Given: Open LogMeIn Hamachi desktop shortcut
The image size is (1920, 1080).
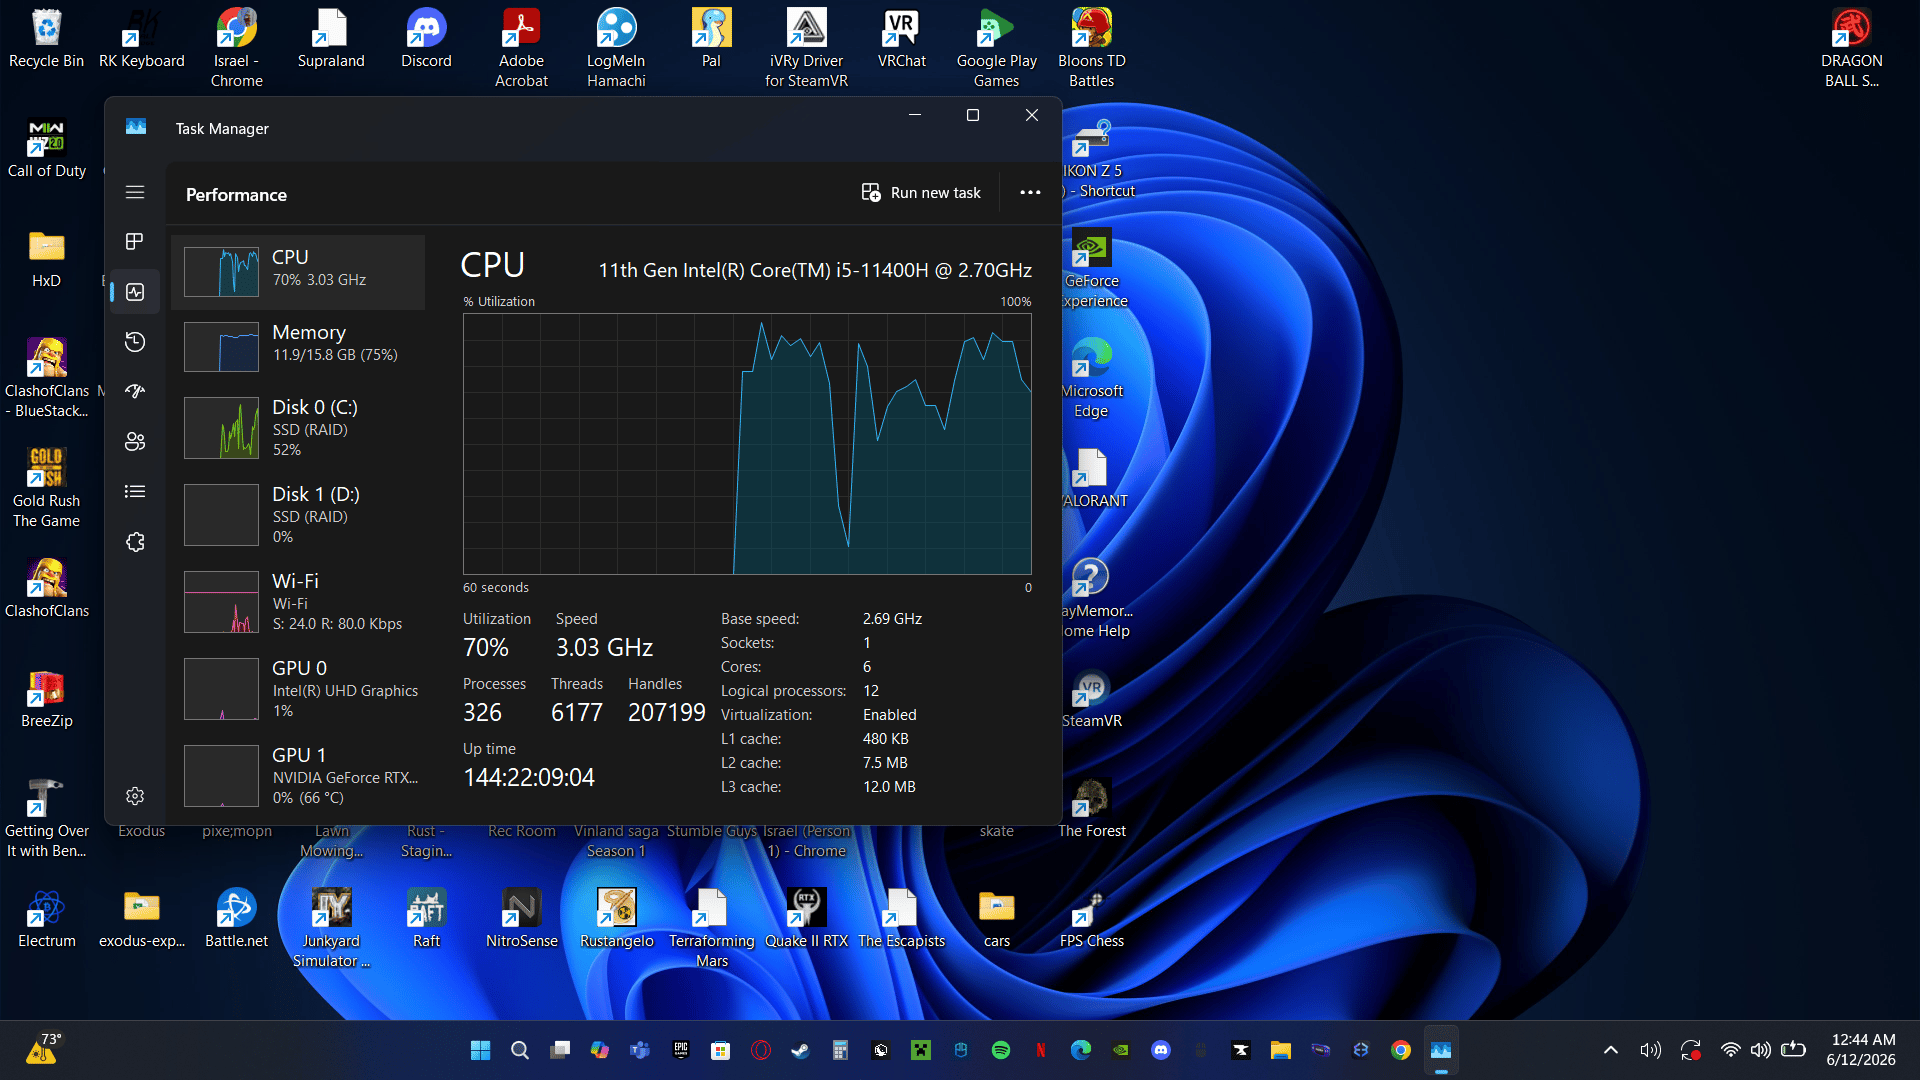Looking at the screenshot, I should 616,49.
